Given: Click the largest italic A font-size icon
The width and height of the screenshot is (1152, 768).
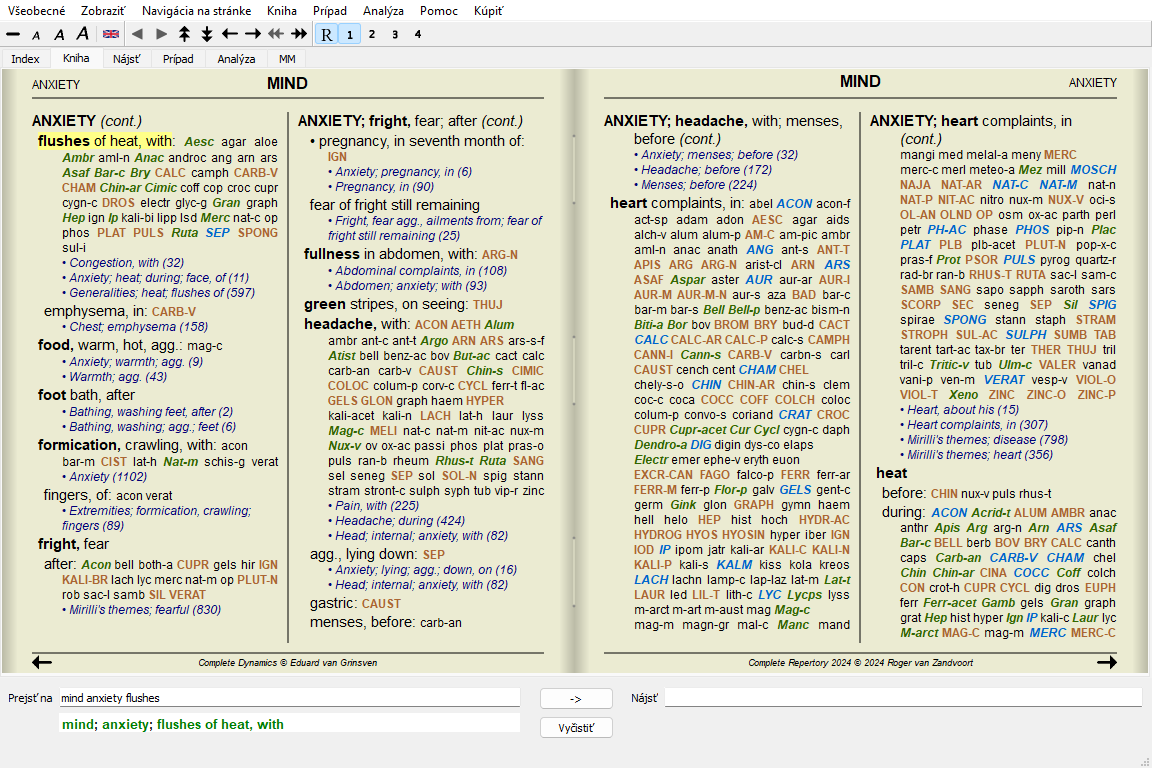Looking at the screenshot, I should pyautogui.click(x=83, y=34).
